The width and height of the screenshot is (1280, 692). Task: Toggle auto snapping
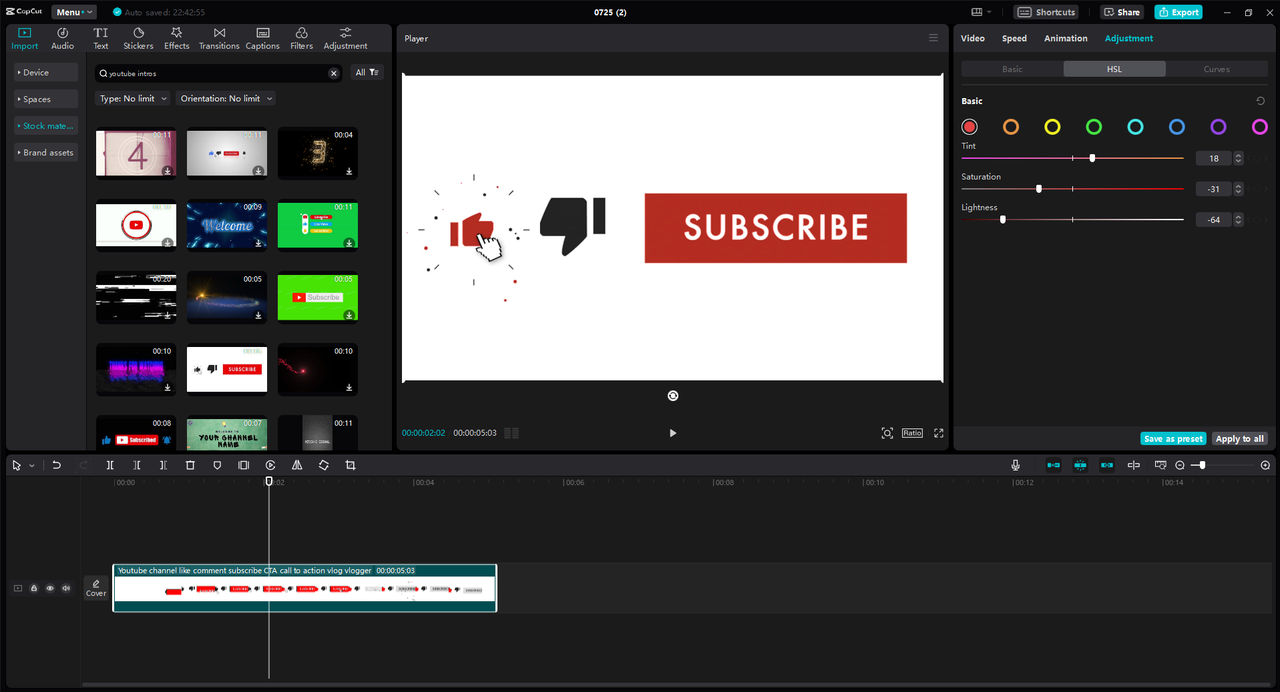[x=1080, y=465]
